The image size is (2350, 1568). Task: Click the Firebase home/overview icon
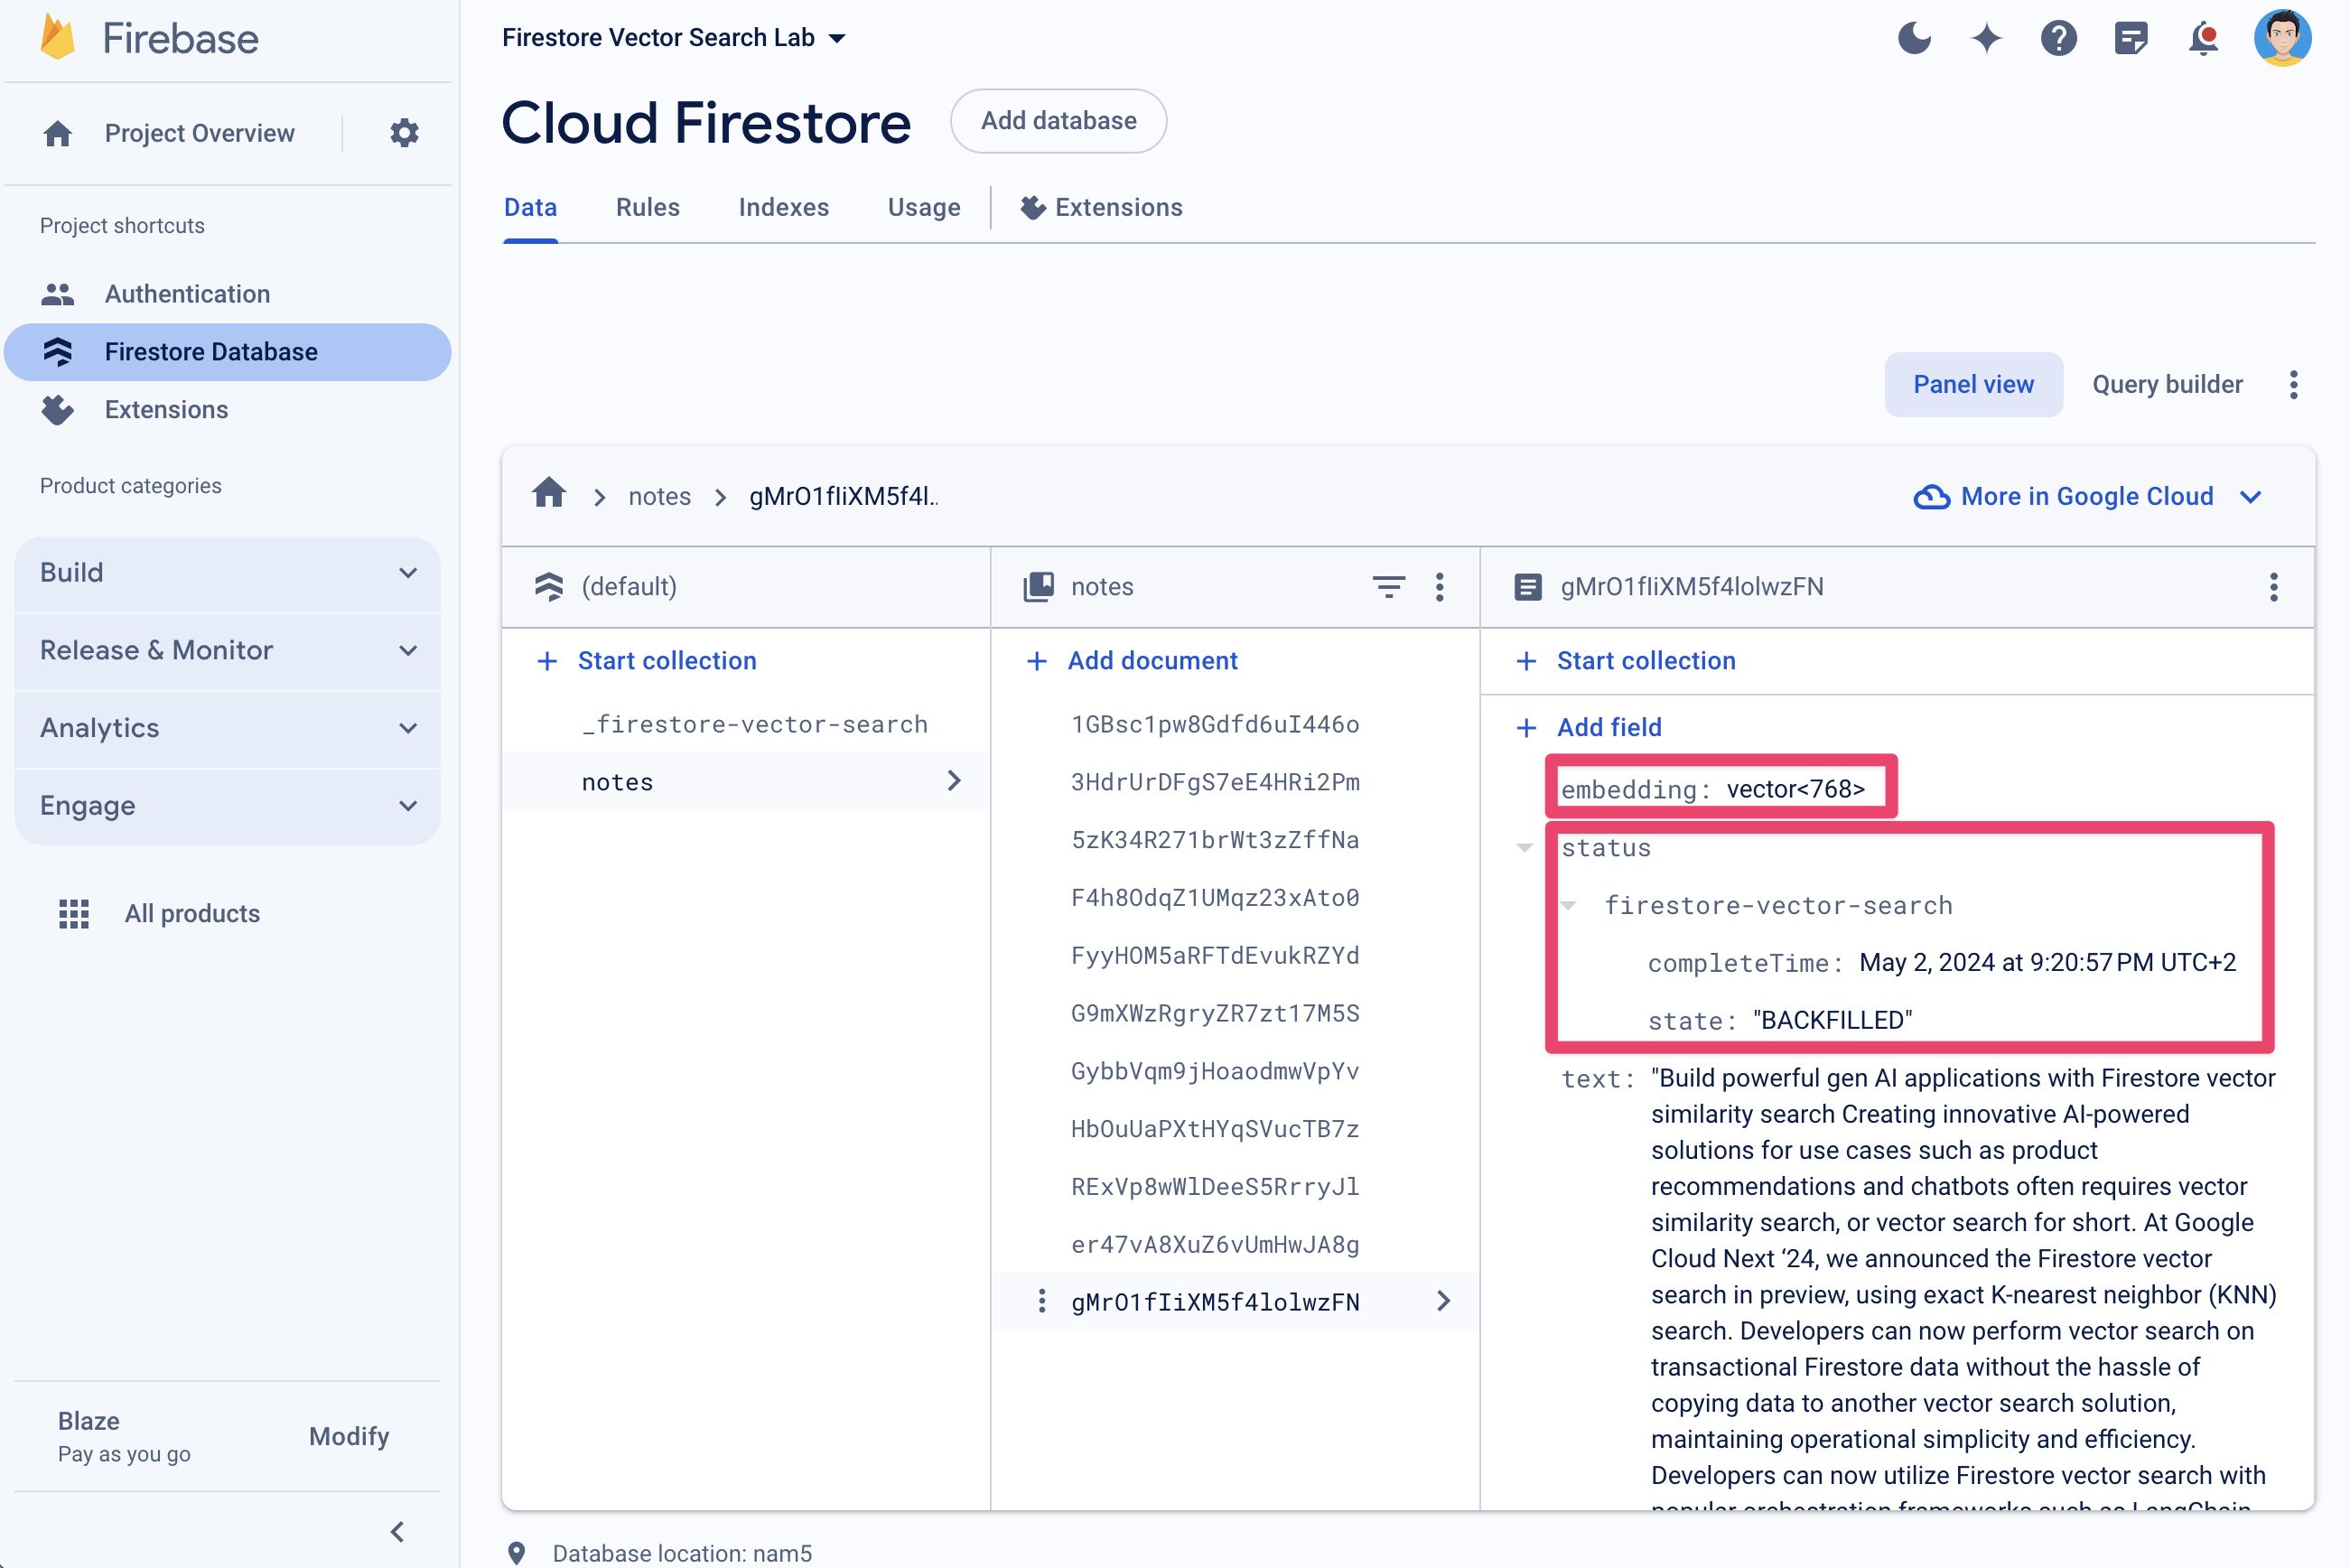point(60,133)
